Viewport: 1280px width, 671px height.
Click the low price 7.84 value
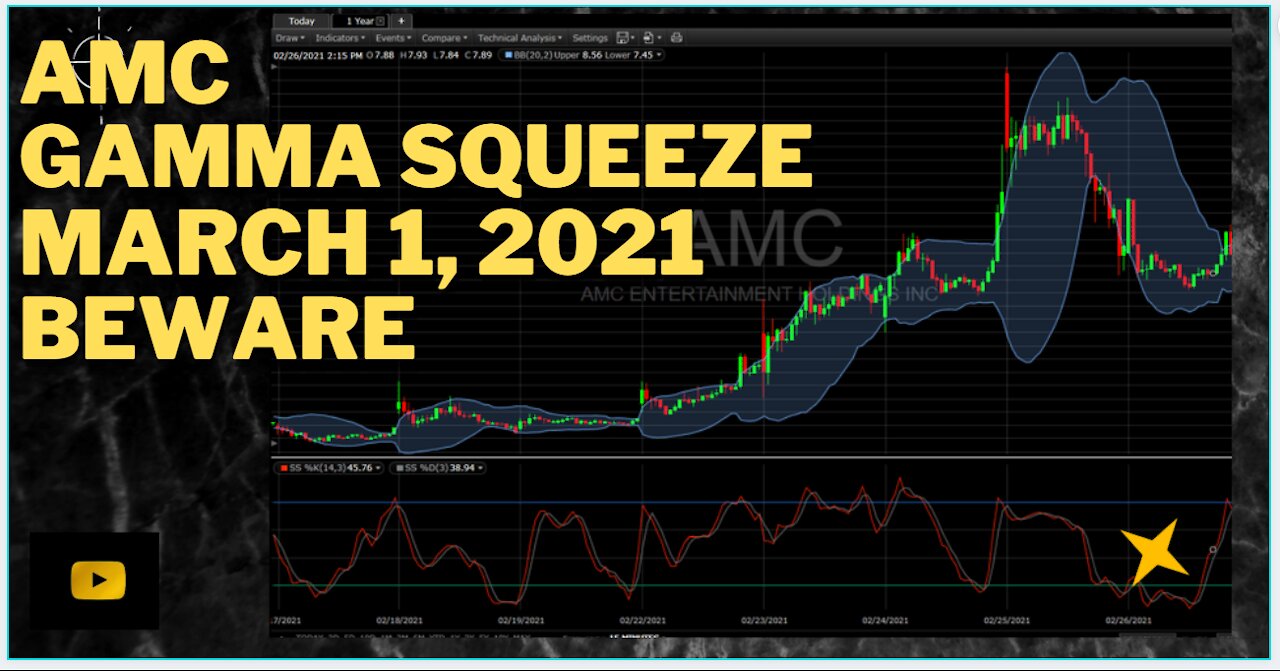pyautogui.click(x=449, y=55)
